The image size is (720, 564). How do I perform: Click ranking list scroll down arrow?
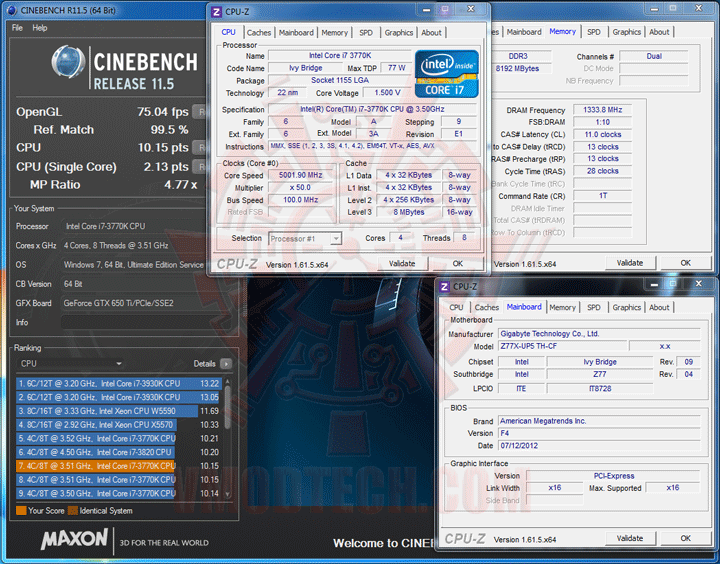tap(227, 494)
